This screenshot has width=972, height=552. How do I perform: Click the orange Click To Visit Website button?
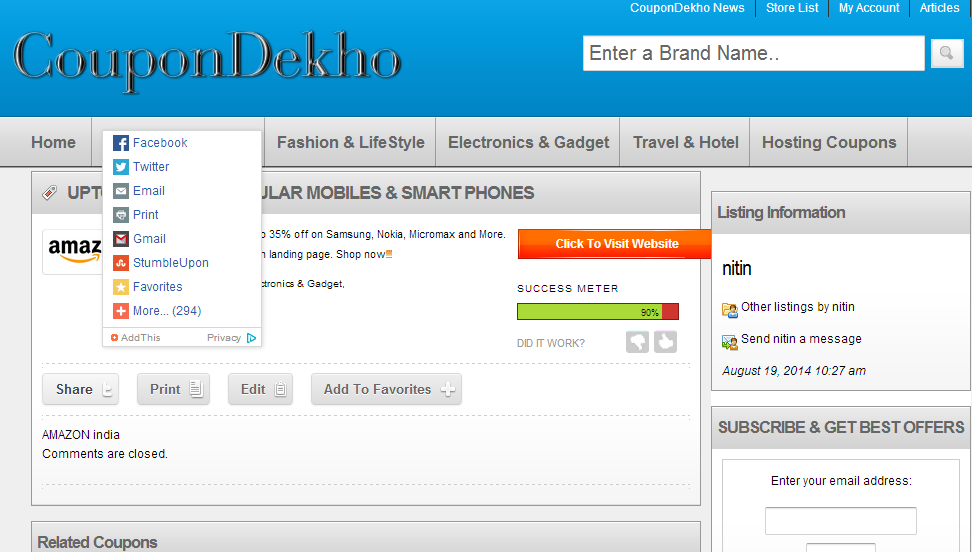tap(614, 244)
